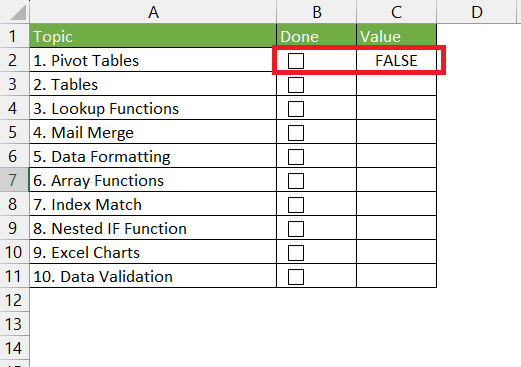Select row 7 header
Image resolution: width=521 pixels, height=367 pixels.
[x=14, y=180]
